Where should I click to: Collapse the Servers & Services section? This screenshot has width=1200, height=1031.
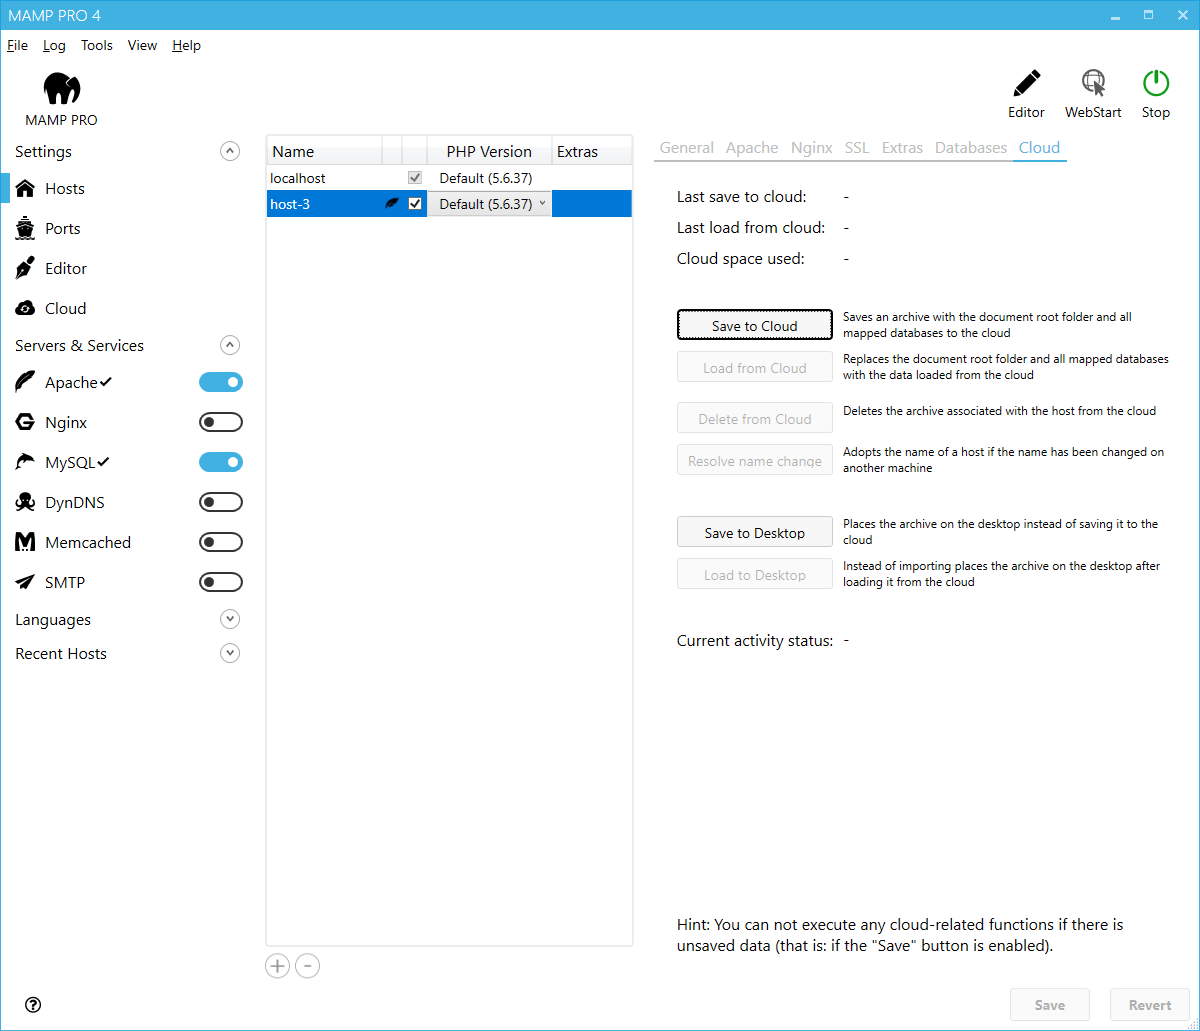(x=230, y=346)
